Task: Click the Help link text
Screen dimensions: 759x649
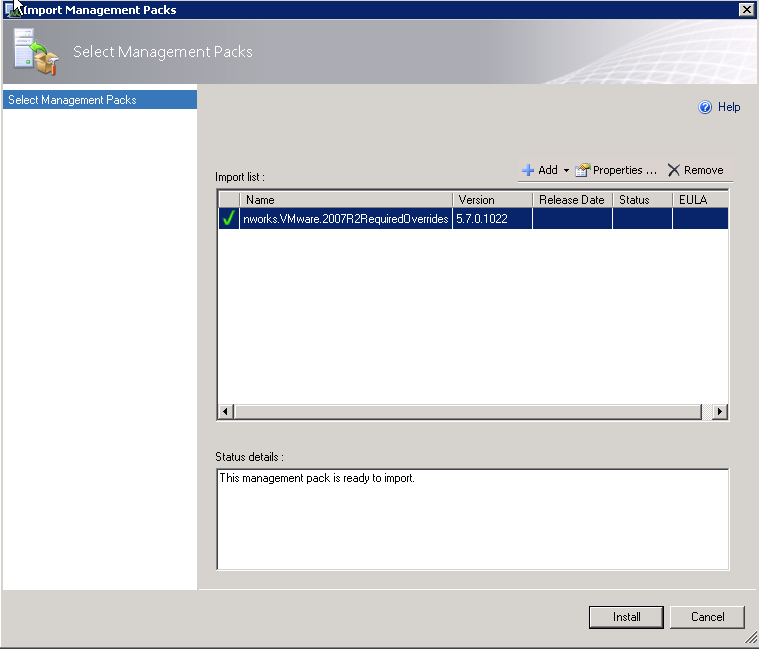Action: (729, 107)
